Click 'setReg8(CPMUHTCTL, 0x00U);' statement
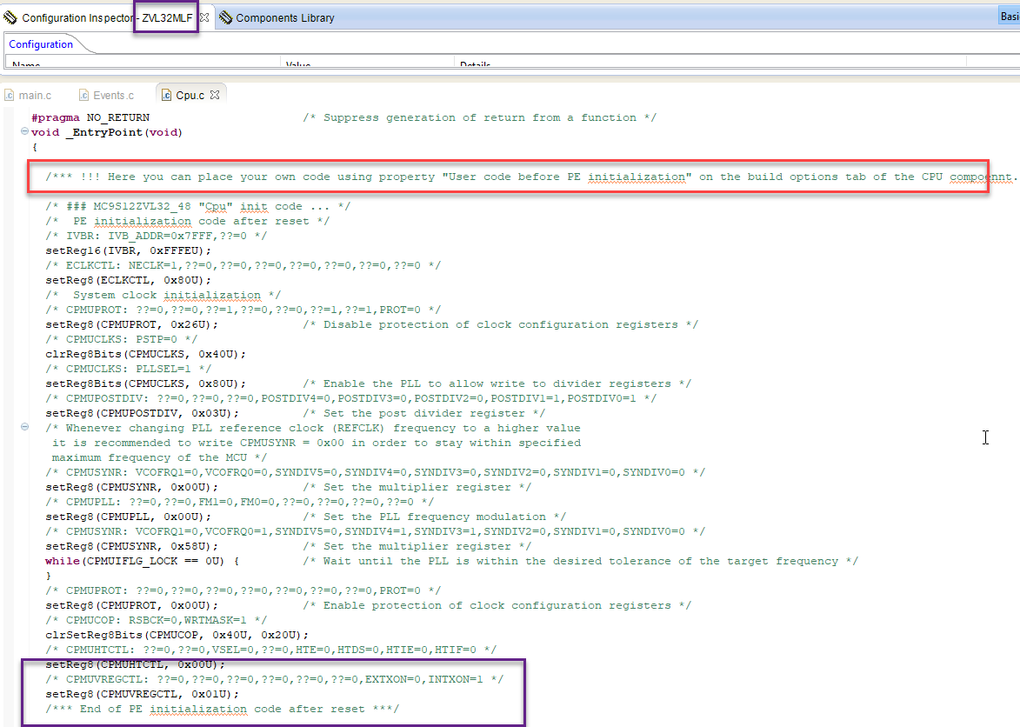The width and height of the screenshot is (1020, 727). click(x=135, y=665)
